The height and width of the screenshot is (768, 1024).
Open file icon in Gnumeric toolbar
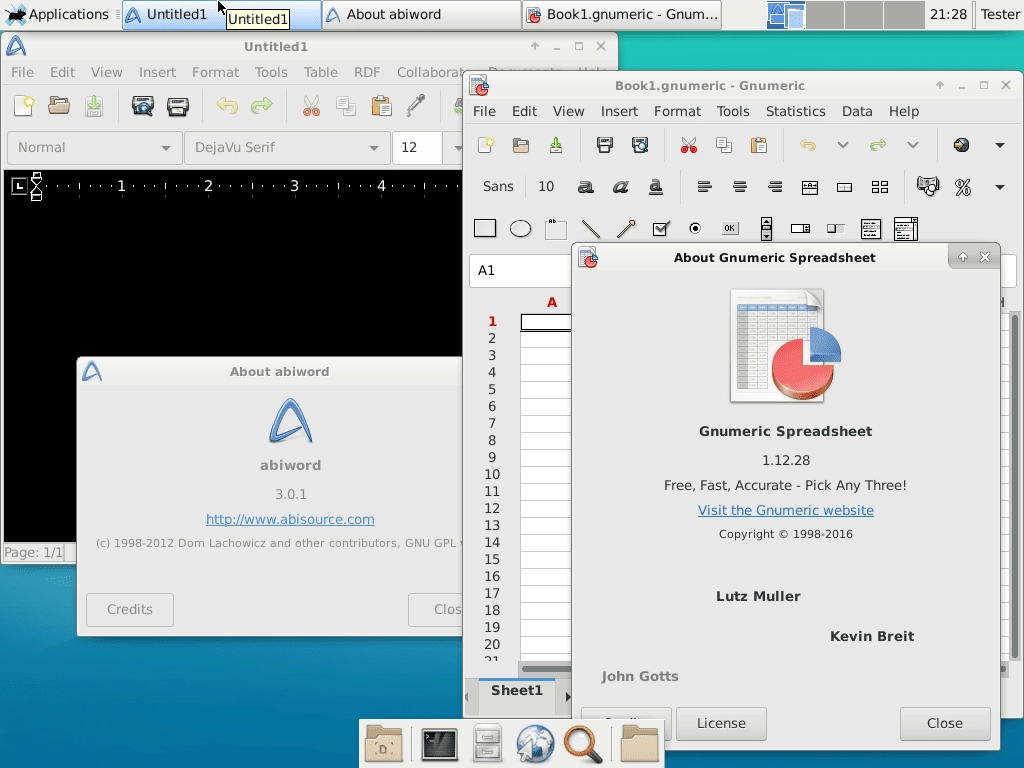click(520, 145)
